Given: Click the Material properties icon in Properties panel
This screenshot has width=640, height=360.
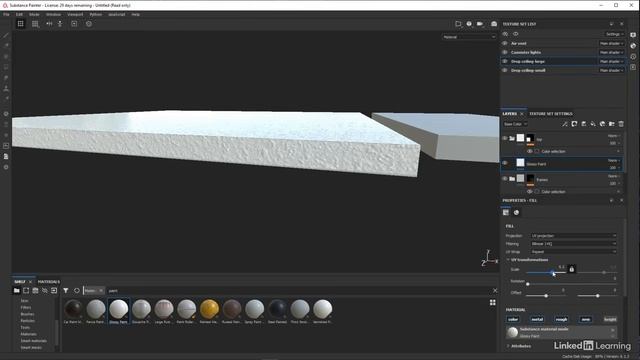Looking at the screenshot, I should click(506, 213).
